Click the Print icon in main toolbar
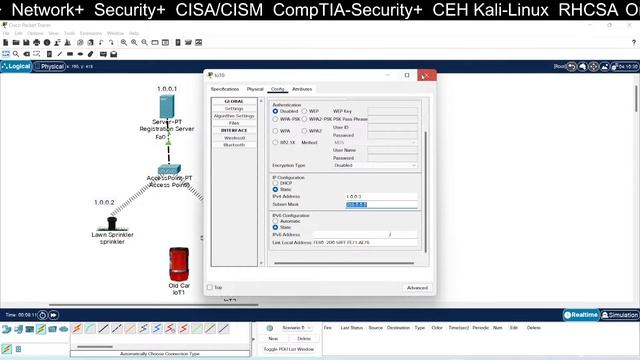This screenshot has height=360, width=640. pos(37,42)
